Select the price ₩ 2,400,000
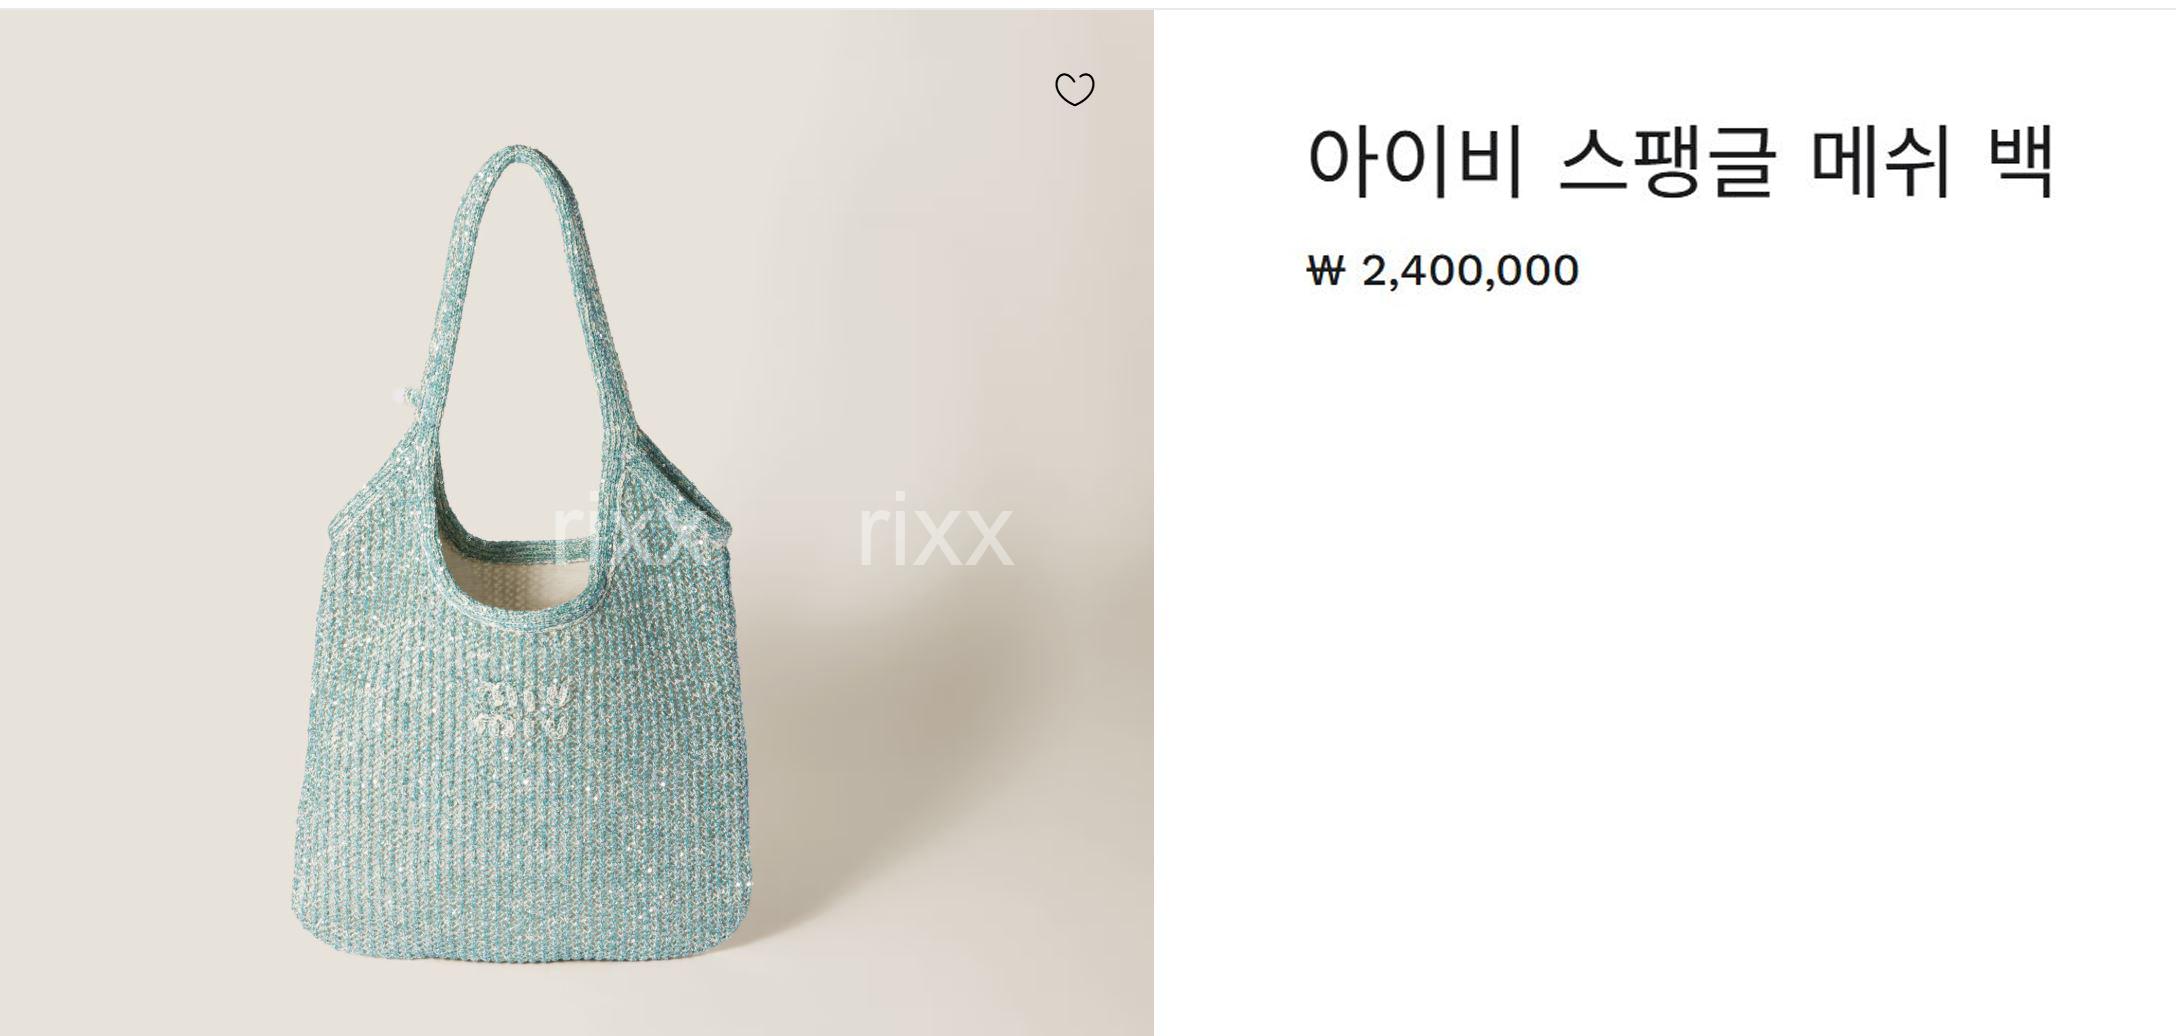Screen dimensions: 2176x1036 click(x=1442, y=270)
